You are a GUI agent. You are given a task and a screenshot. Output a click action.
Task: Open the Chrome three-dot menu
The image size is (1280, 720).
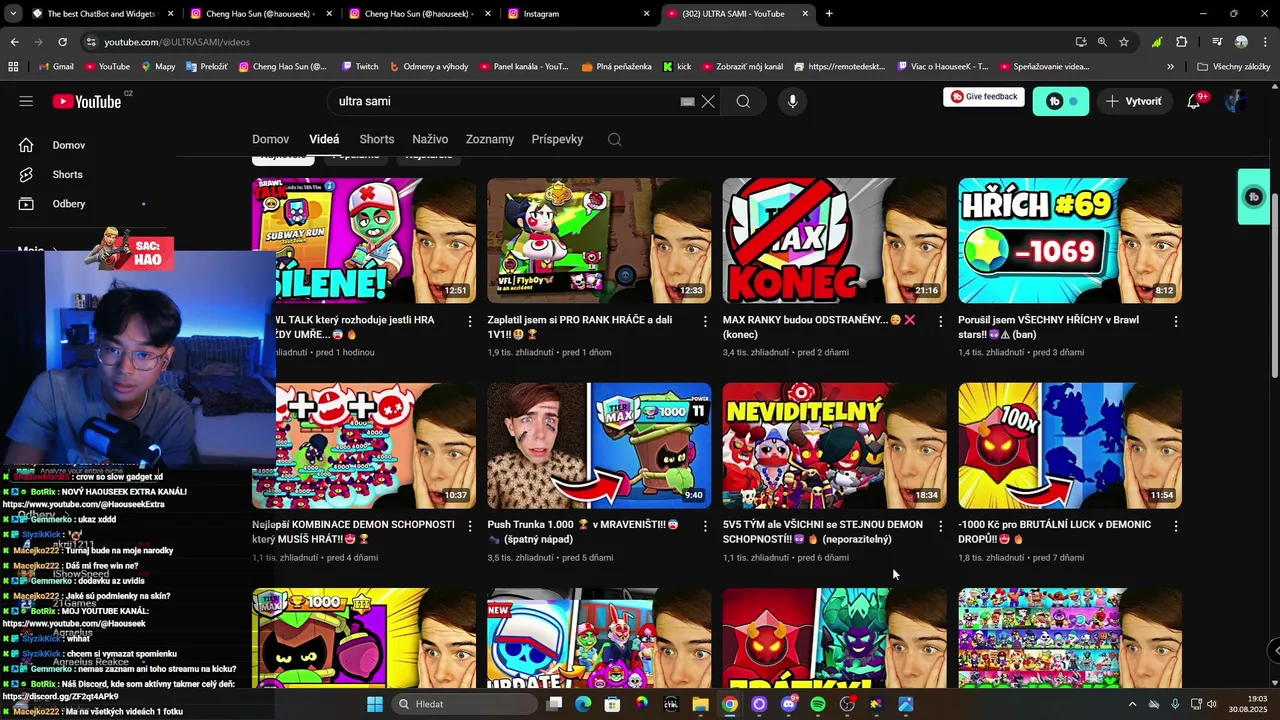[1265, 42]
